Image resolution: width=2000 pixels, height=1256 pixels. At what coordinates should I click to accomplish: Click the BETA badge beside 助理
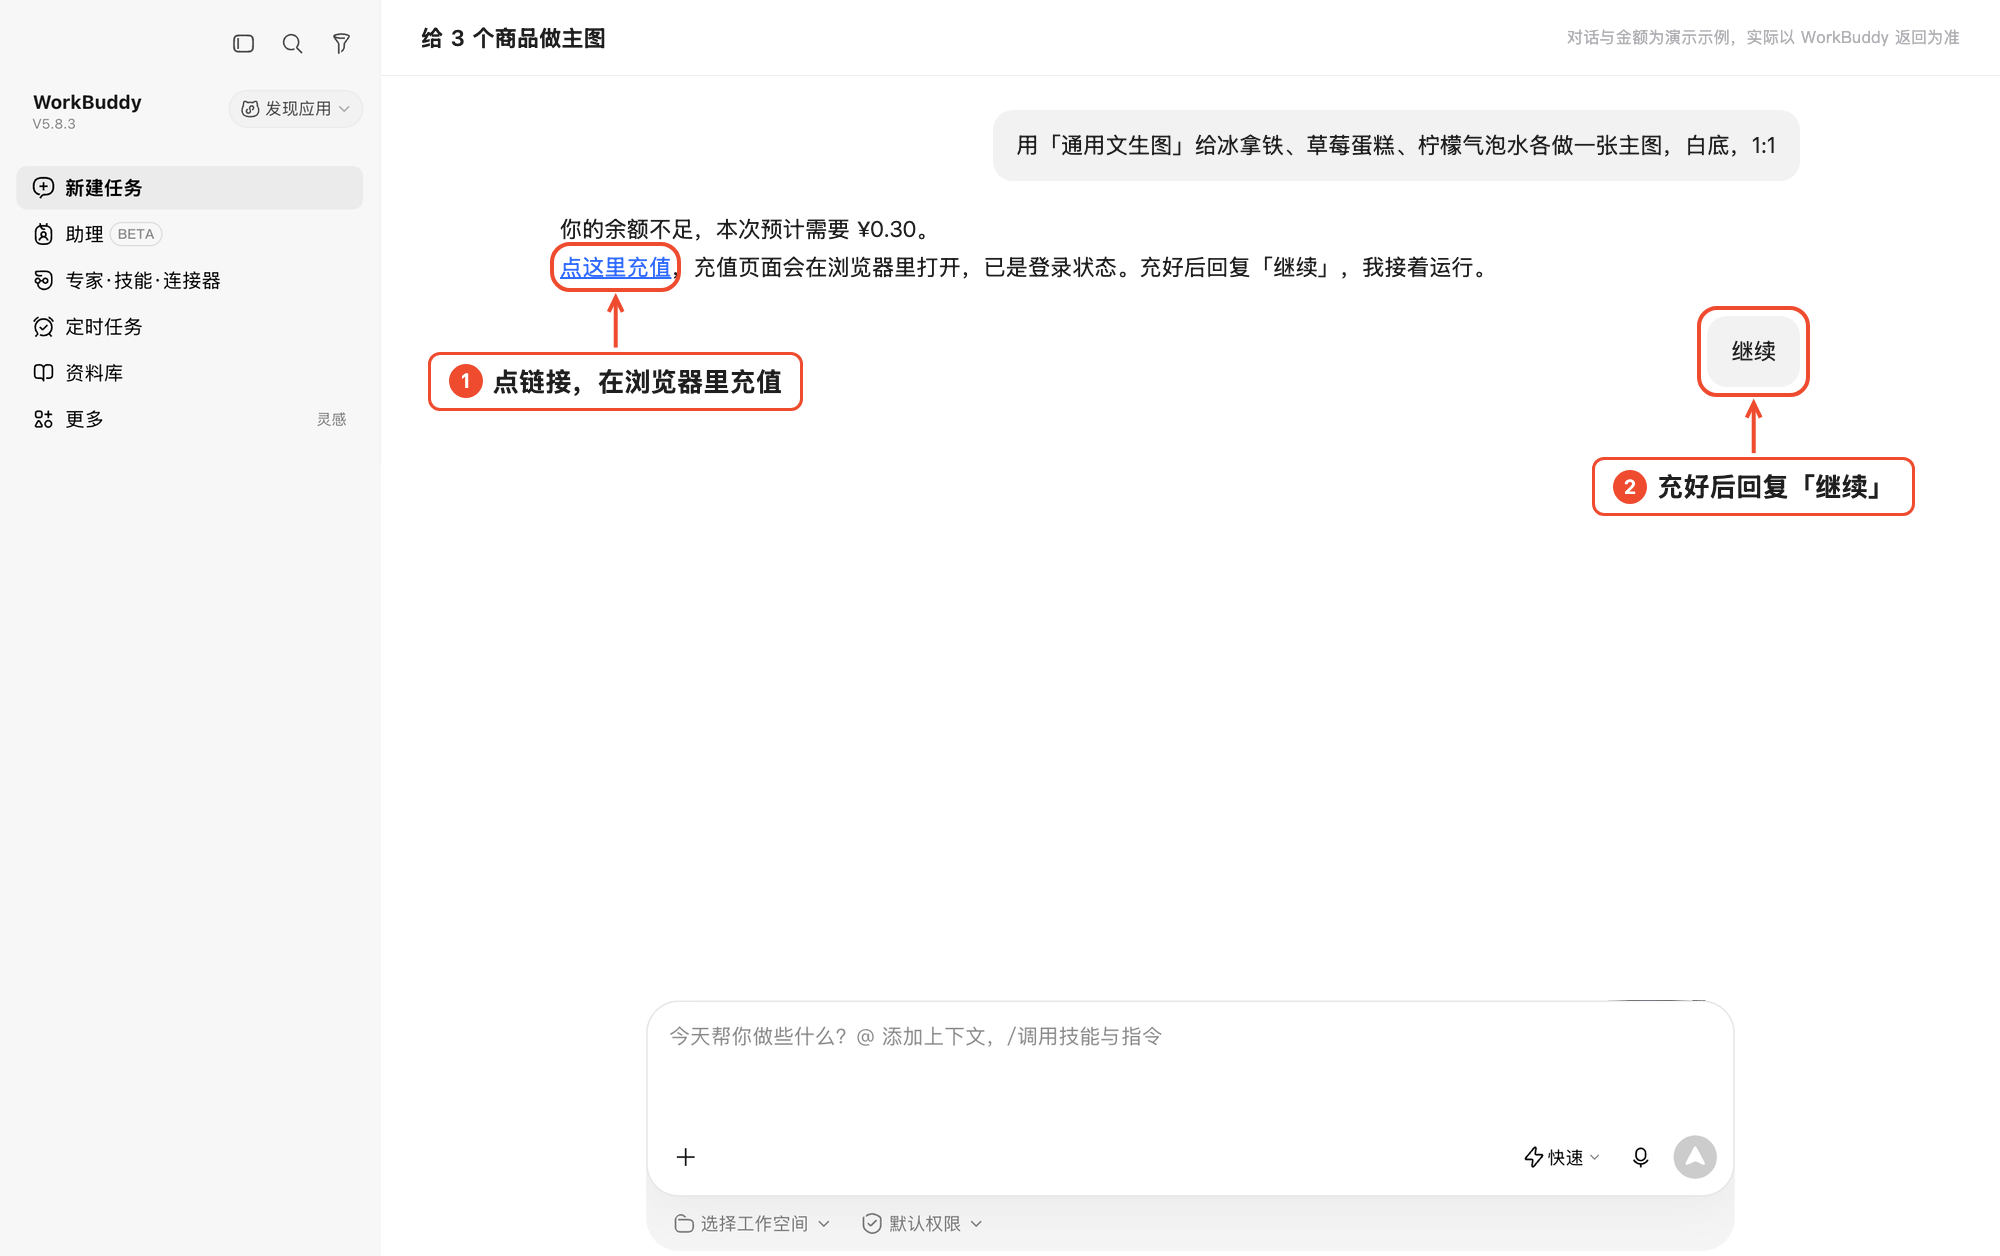pos(136,234)
